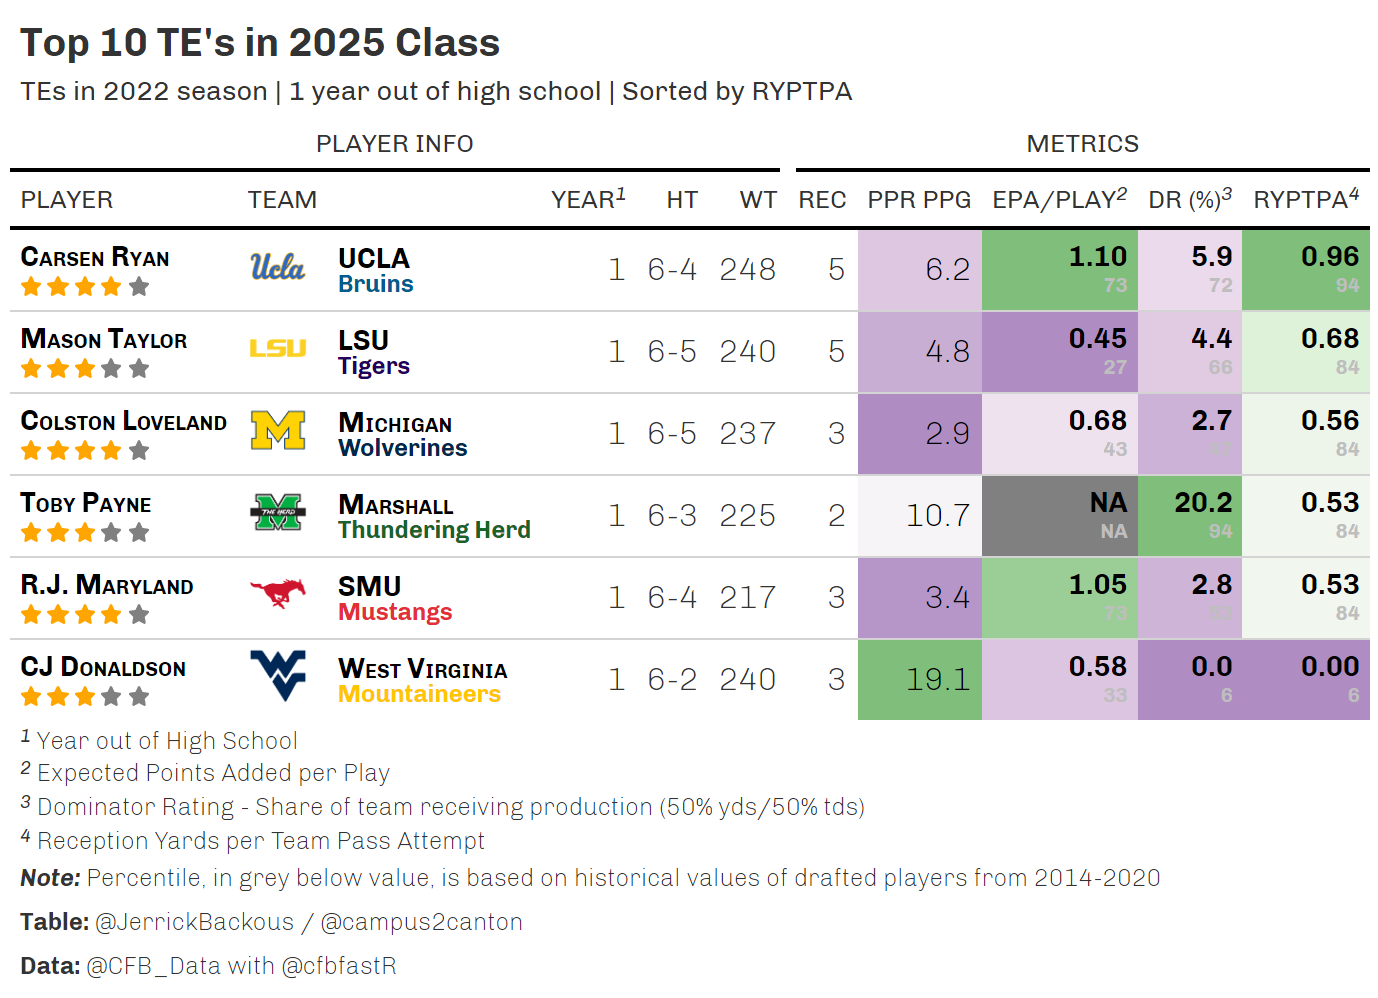Click the UCLA Bruins team logo
This screenshot has width=1378, height=998.
click(x=277, y=268)
